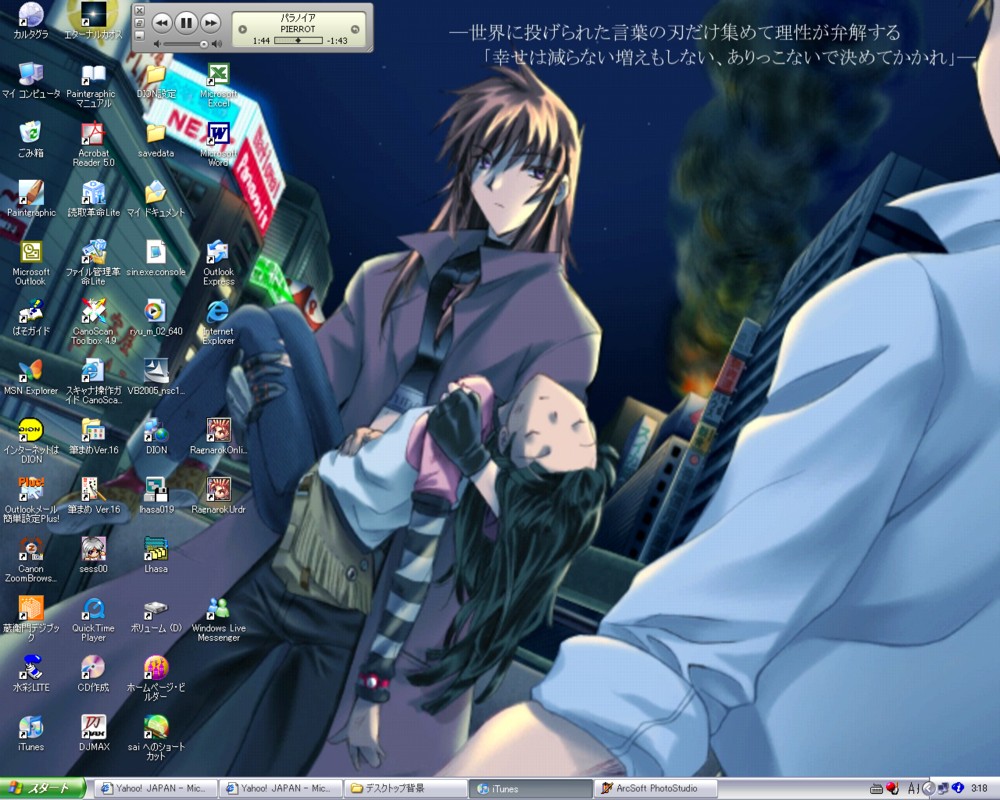Launch Paintgraphic application
Screen dimensions: 1000x800
point(31,199)
